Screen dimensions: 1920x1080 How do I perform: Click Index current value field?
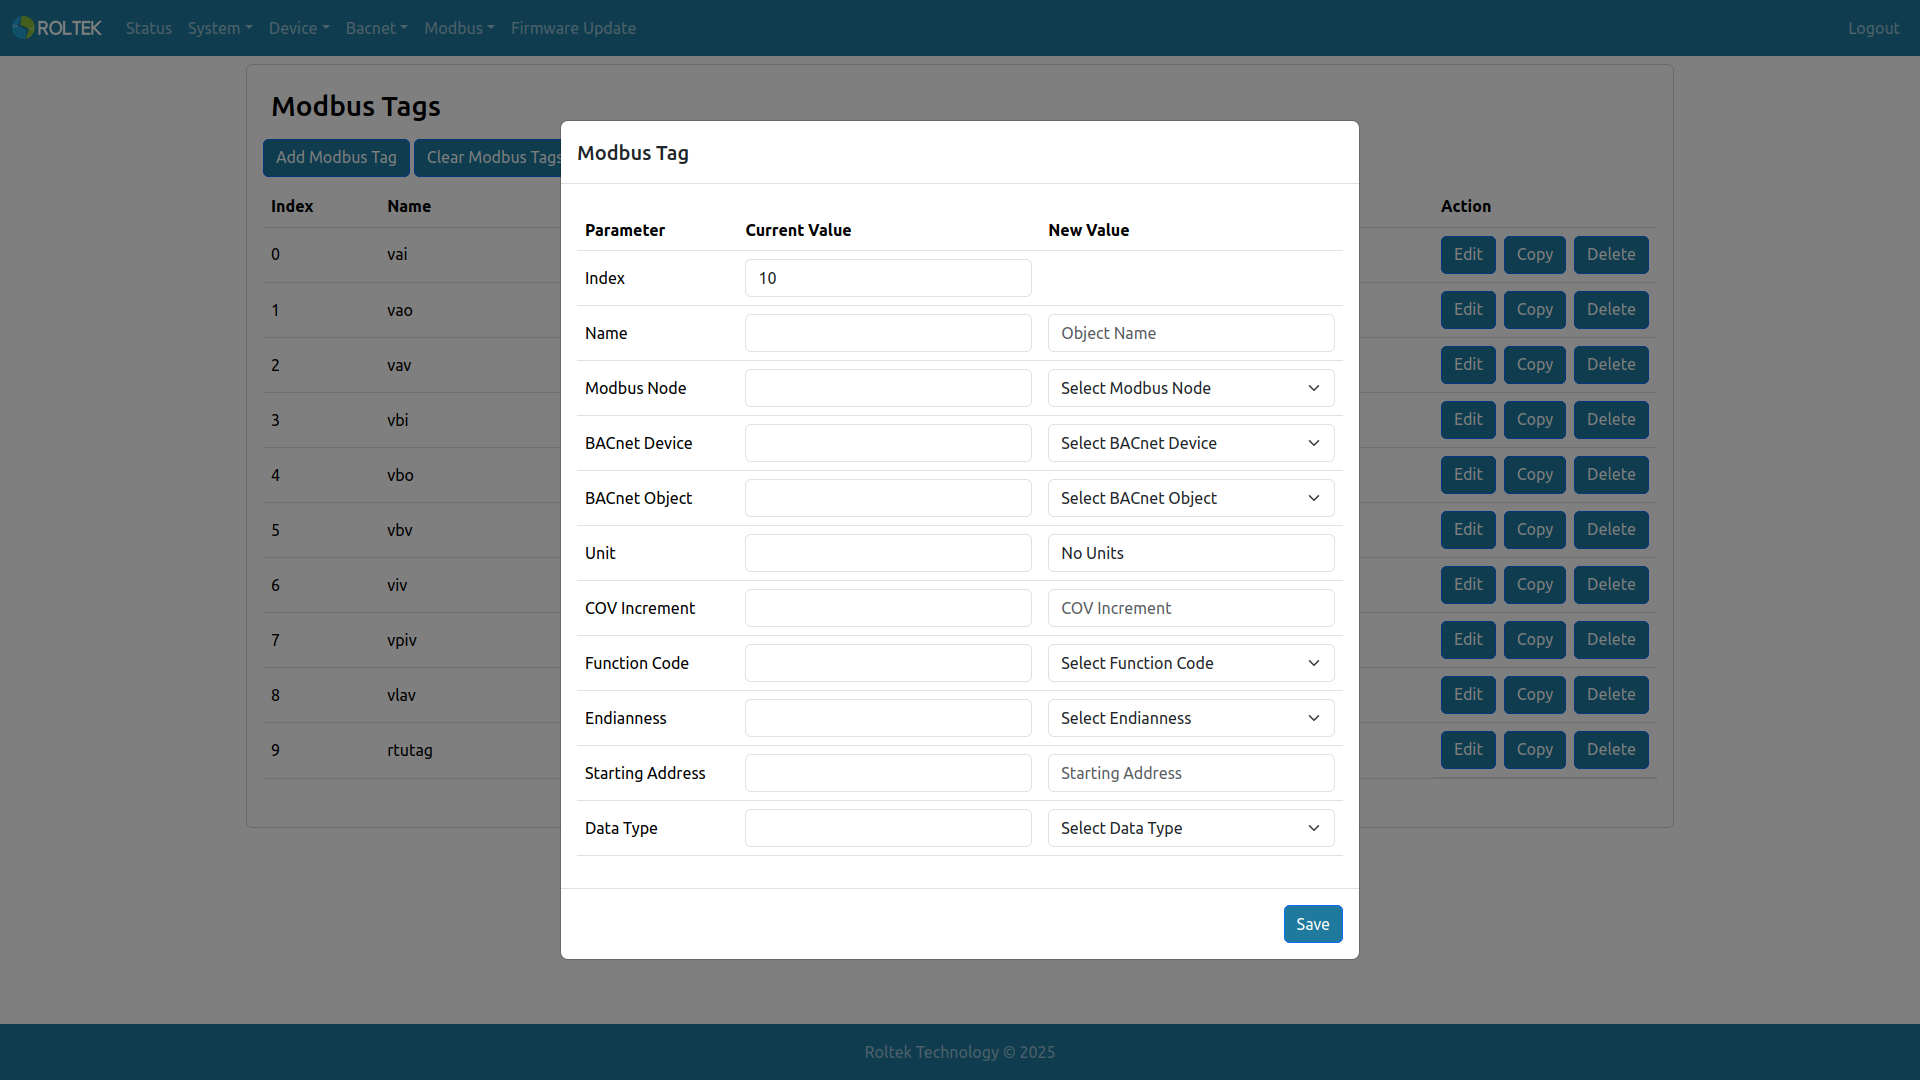[x=888, y=278]
